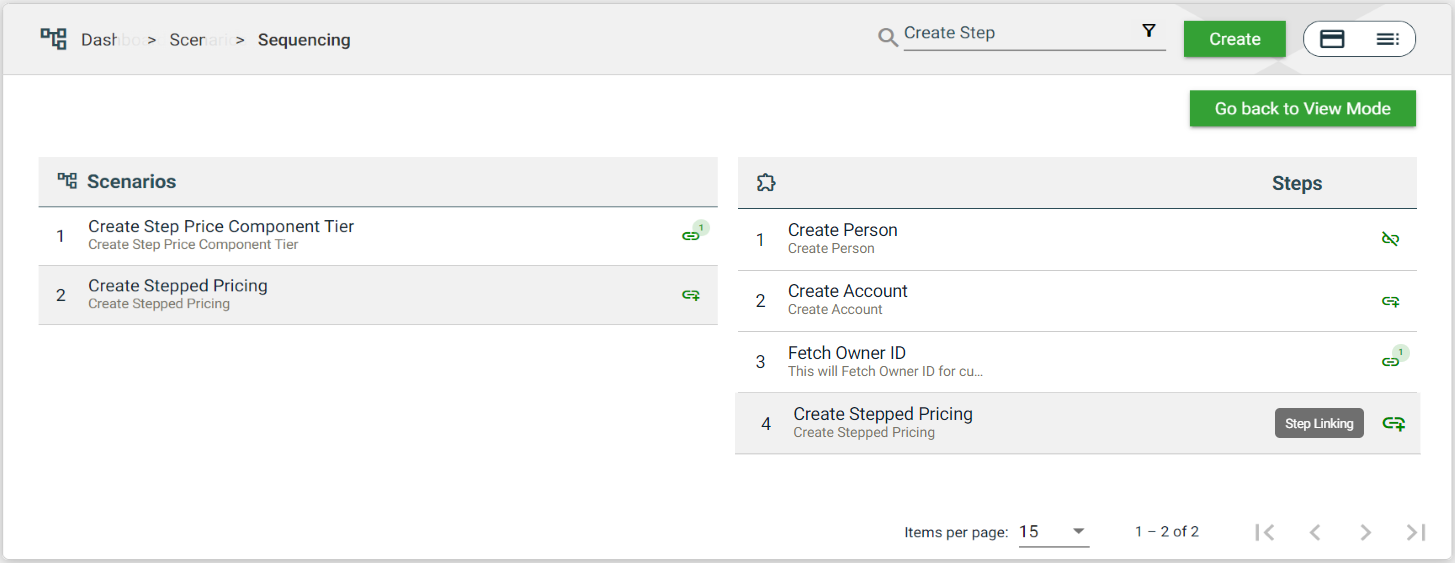Click add-link icon for Create Stepped Pricing scenario
Screen dimensions: 1455x563
tap(690, 295)
